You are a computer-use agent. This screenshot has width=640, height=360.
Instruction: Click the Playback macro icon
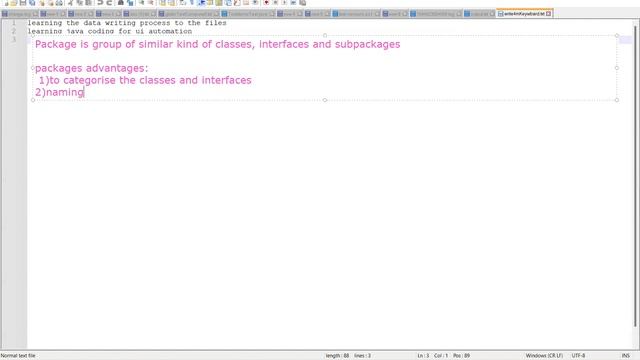[284, 2]
